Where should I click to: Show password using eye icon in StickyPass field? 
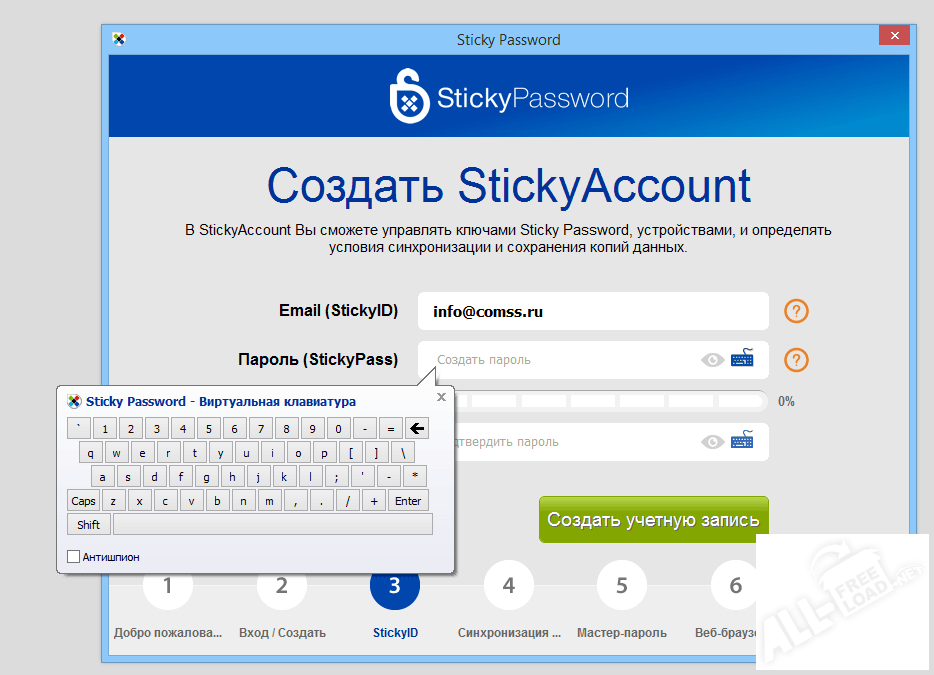pyautogui.click(x=712, y=360)
